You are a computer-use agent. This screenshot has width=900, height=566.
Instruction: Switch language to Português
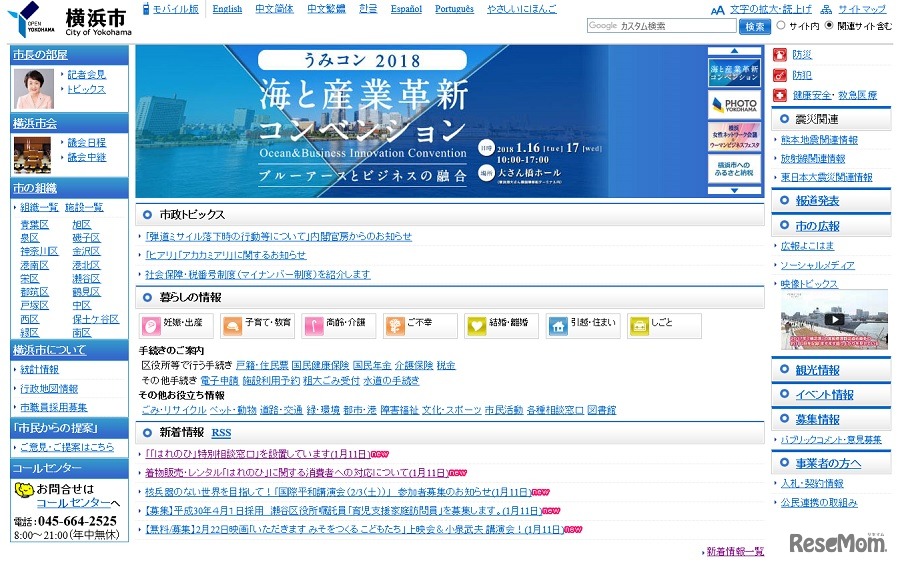click(455, 9)
